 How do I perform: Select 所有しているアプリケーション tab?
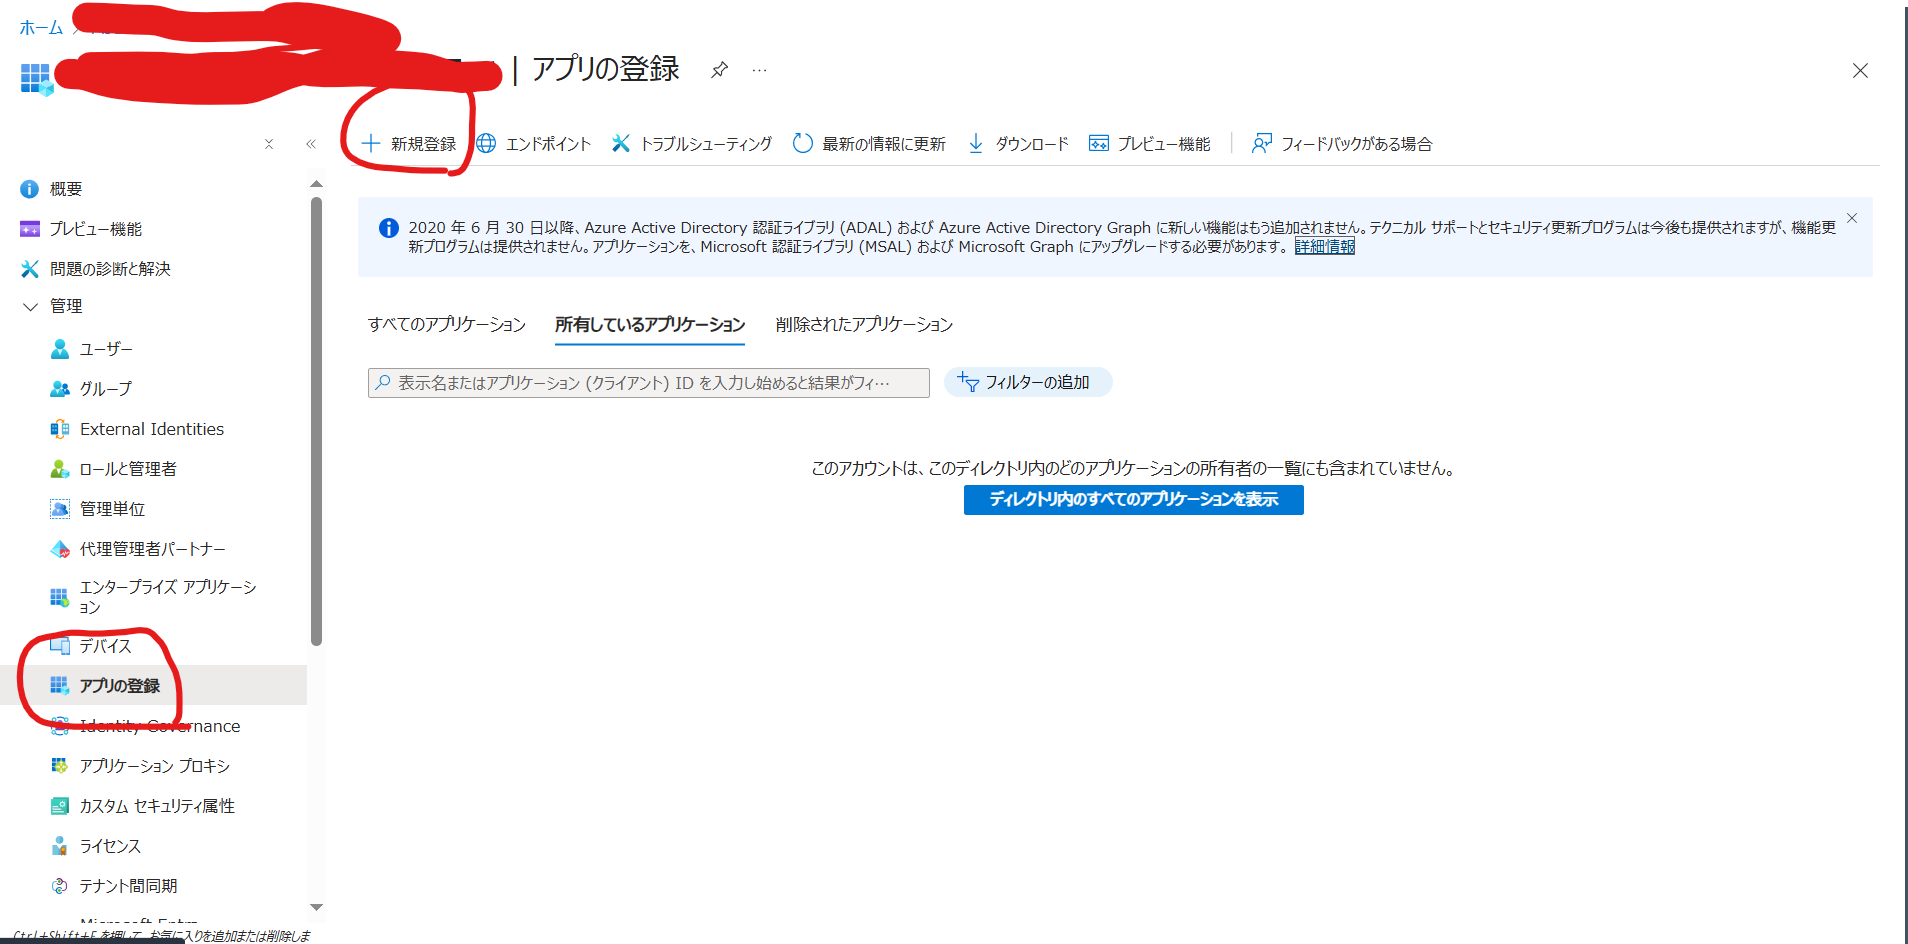click(650, 324)
